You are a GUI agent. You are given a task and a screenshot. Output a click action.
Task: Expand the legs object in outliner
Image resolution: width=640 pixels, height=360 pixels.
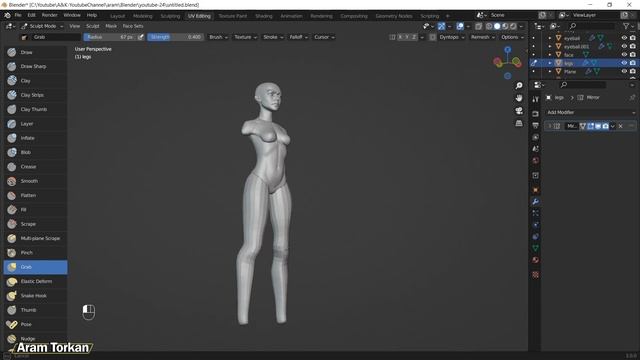[550, 63]
